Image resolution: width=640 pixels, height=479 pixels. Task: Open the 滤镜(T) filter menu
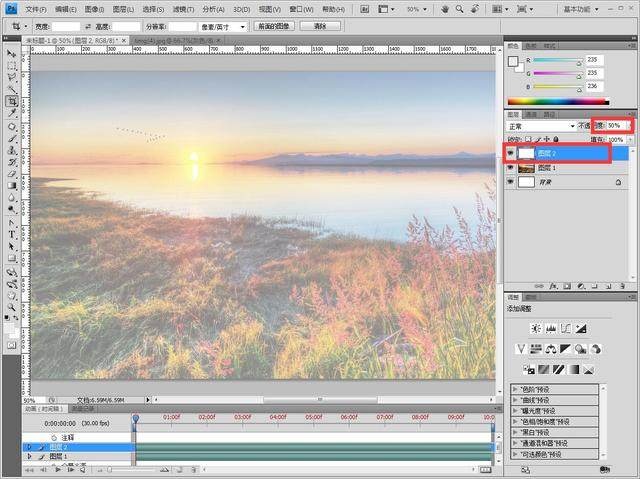pos(183,7)
